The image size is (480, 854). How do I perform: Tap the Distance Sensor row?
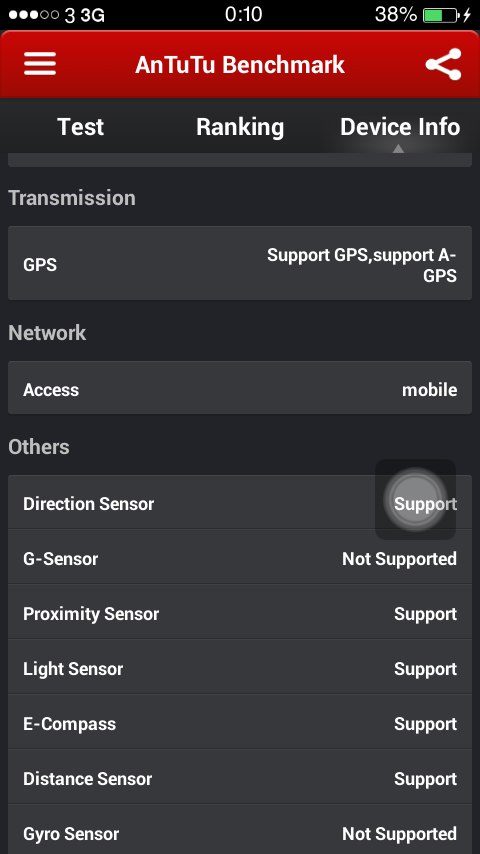pyautogui.click(x=240, y=777)
